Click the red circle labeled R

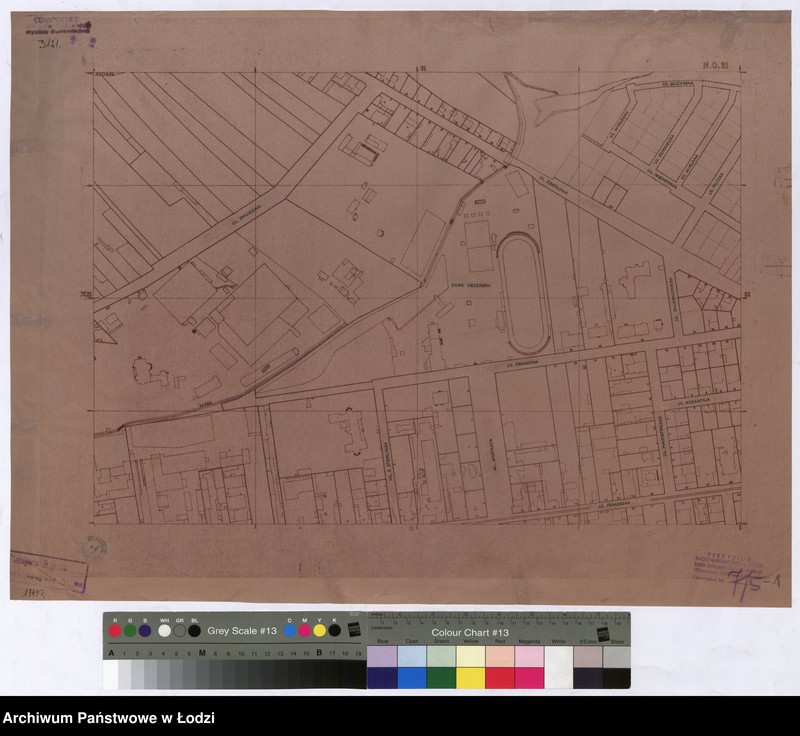[115, 631]
